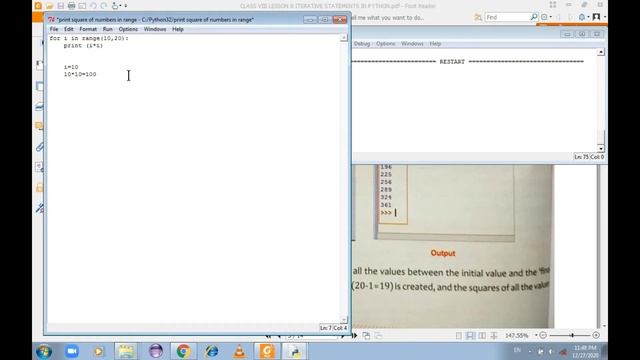Open the Edit menu in the IDLE editor
Viewport: 640px width, 360px height.
point(69,29)
